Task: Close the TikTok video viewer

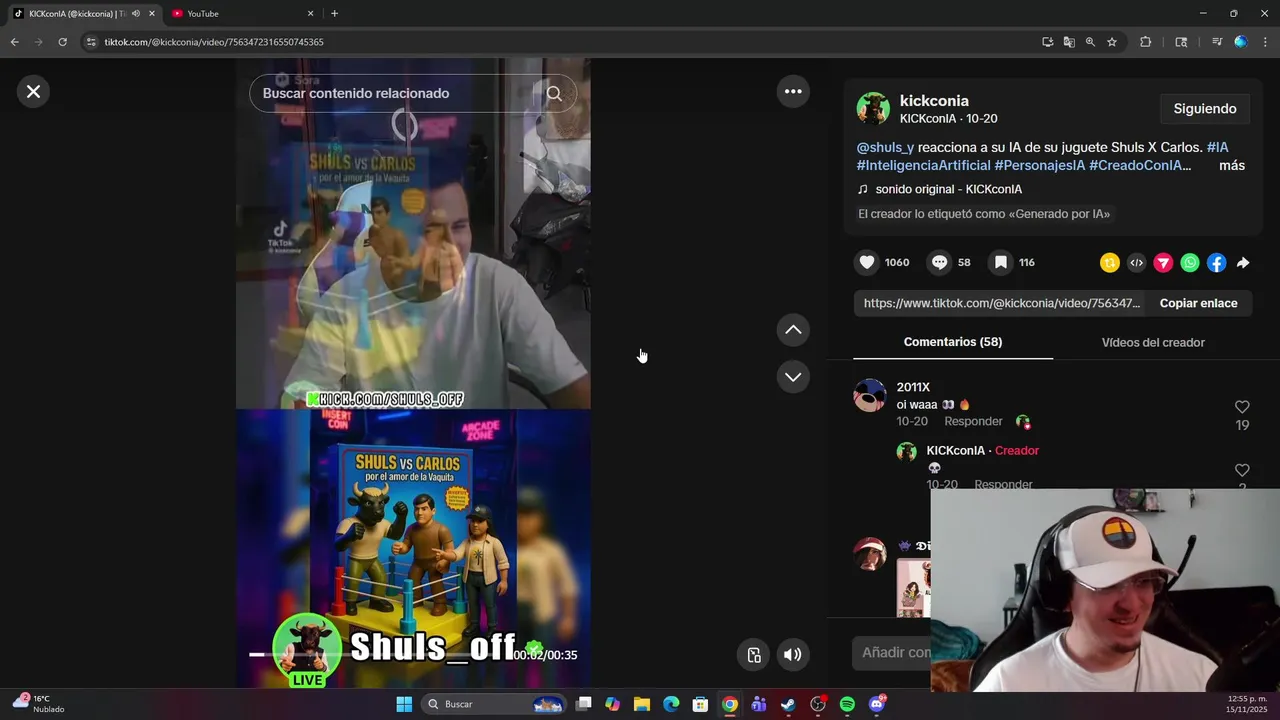Action: [x=33, y=92]
